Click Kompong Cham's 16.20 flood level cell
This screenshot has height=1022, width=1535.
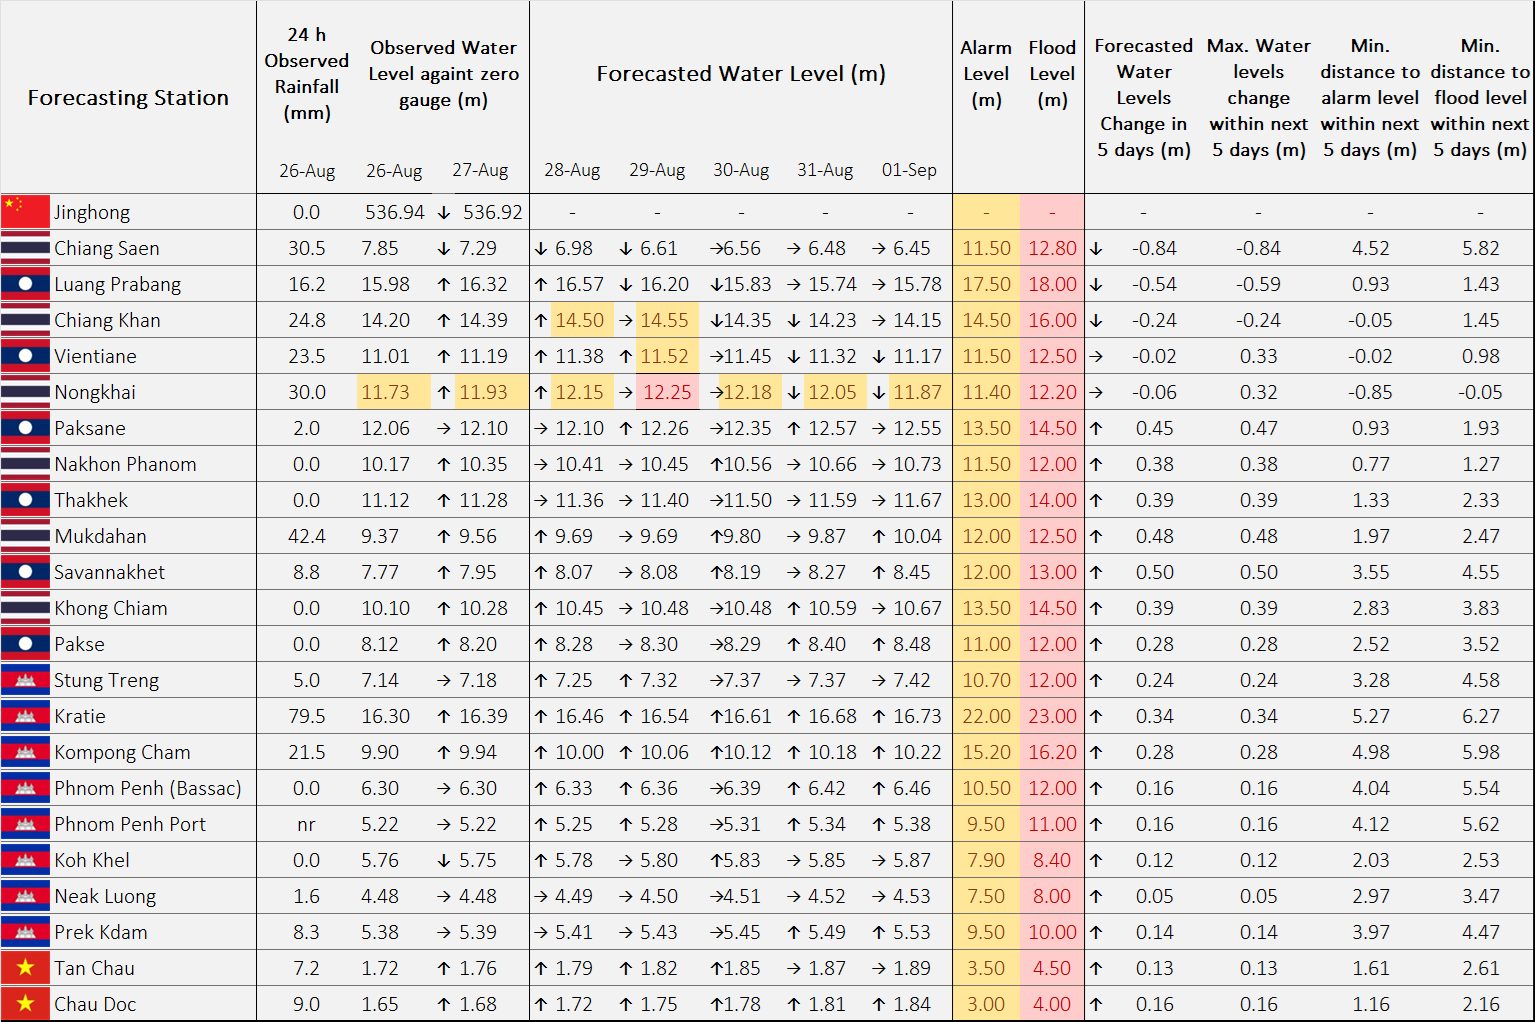click(x=1052, y=752)
